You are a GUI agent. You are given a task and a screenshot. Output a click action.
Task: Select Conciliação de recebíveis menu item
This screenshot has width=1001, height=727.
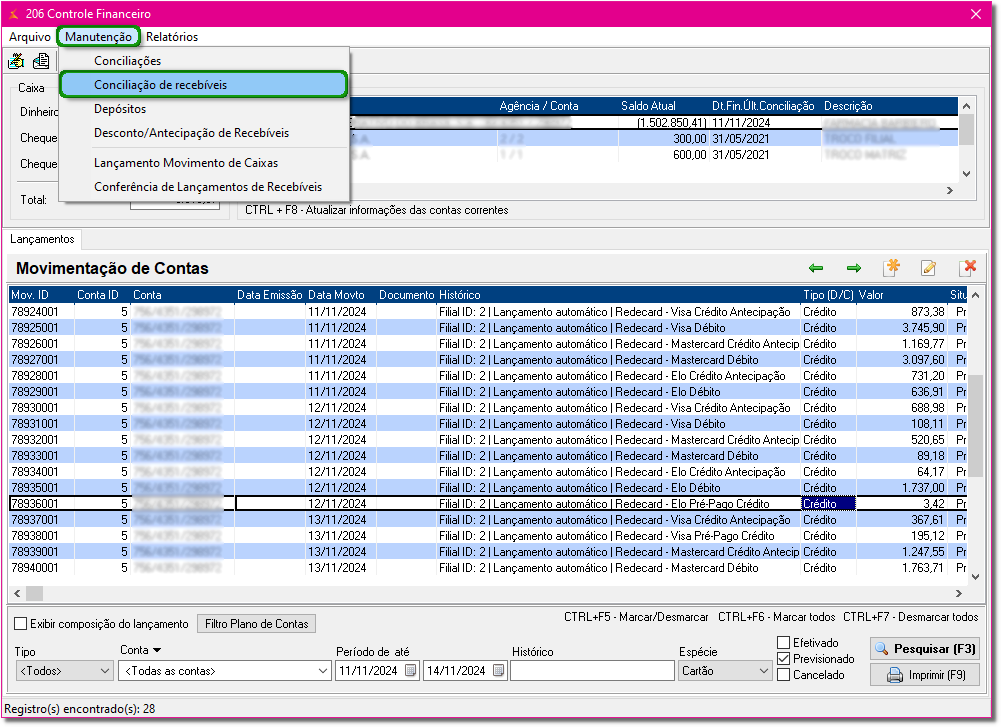160,85
